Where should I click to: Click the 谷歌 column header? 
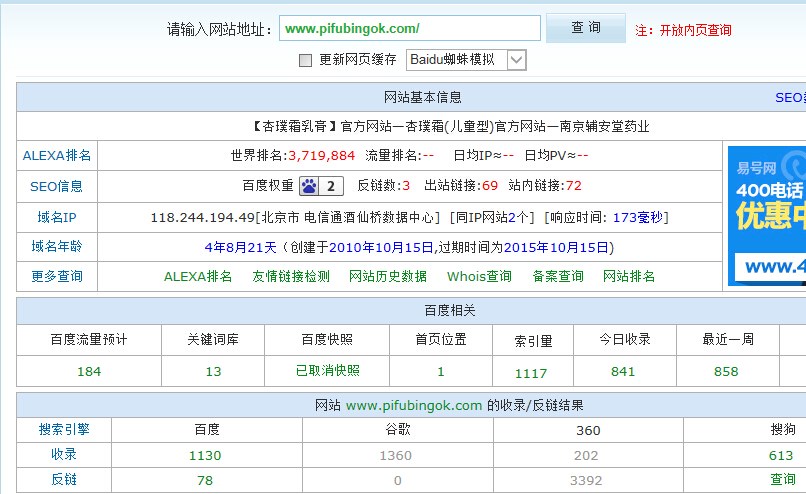click(x=398, y=429)
